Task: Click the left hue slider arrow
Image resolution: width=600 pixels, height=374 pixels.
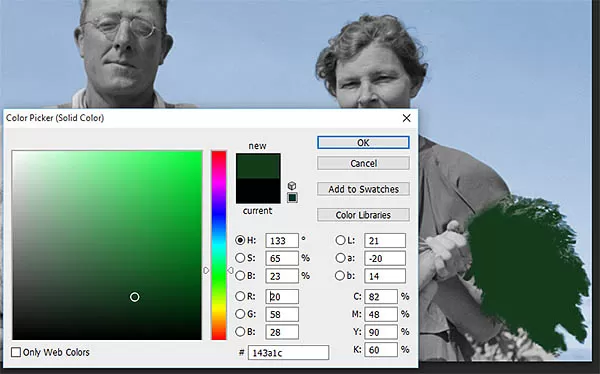Action: click(206, 270)
